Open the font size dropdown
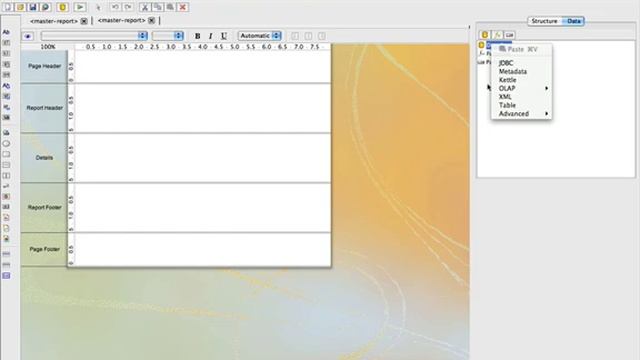Screen dimensions: 640x360 point(168,36)
